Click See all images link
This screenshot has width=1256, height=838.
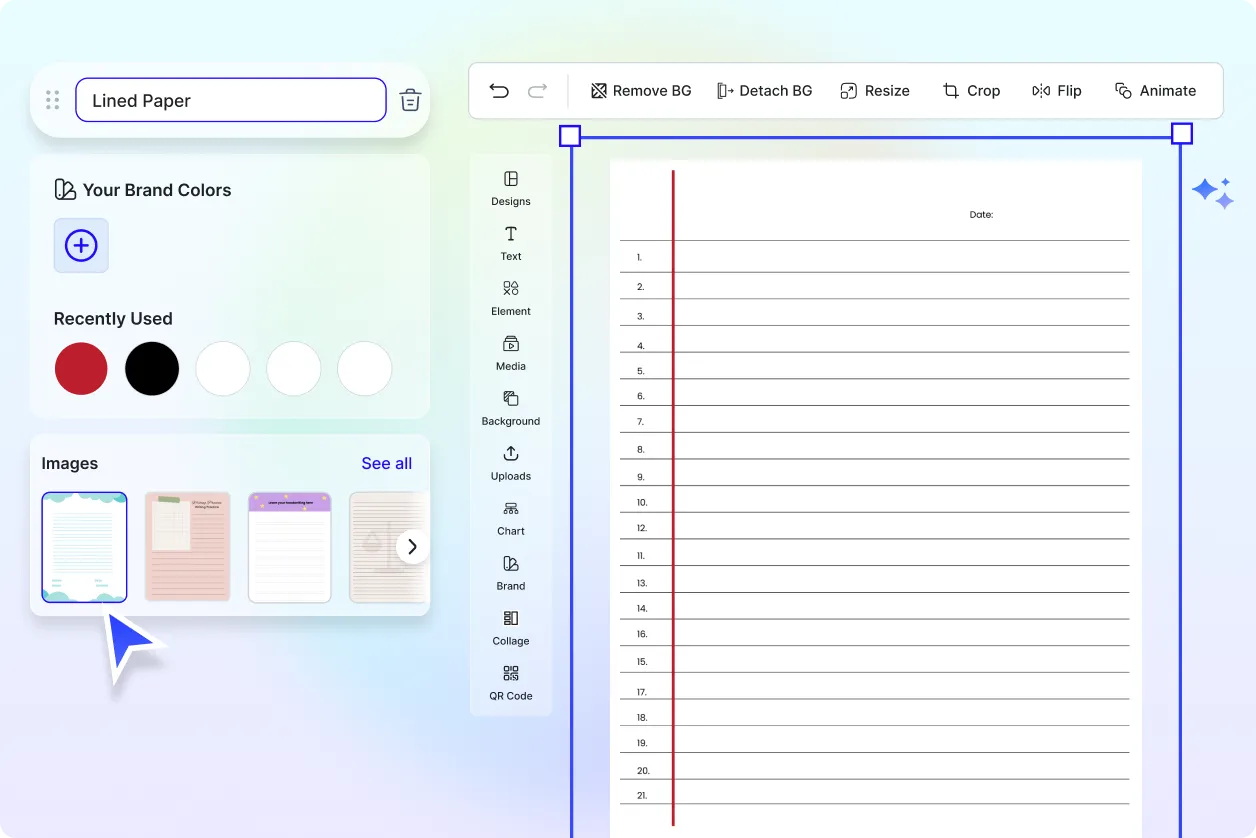(386, 463)
